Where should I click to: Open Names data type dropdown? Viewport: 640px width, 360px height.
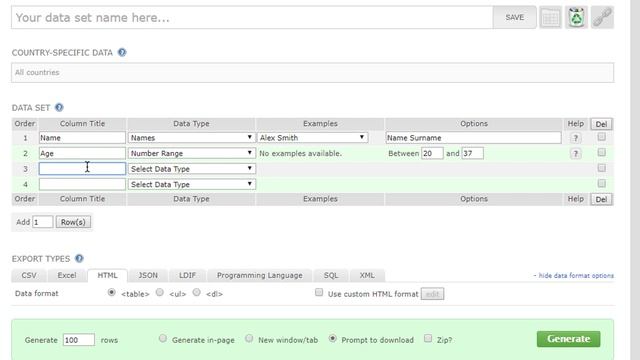click(191, 138)
